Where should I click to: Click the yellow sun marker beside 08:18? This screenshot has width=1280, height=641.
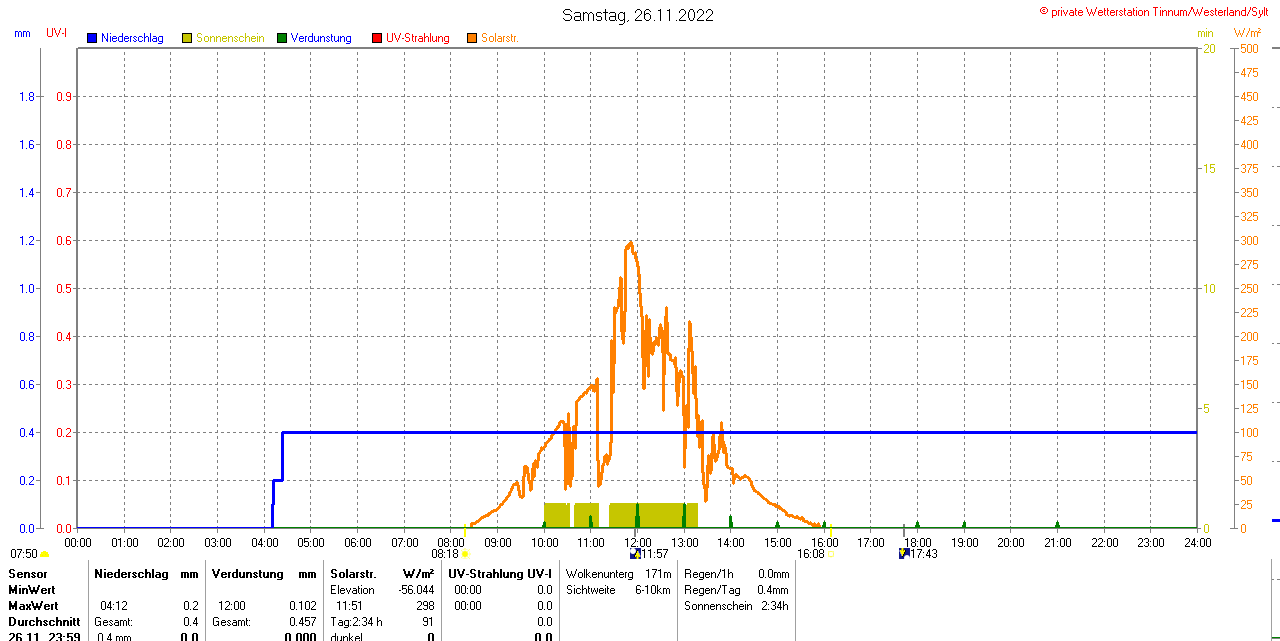[x=465, y=554]
